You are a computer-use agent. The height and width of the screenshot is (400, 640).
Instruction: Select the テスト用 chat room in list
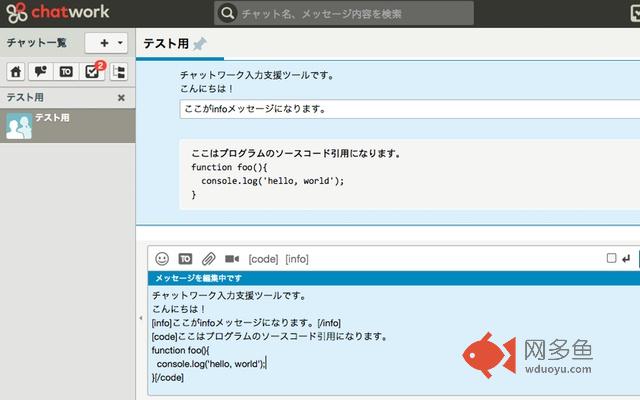pyautogui.click(x=68, y=126)
